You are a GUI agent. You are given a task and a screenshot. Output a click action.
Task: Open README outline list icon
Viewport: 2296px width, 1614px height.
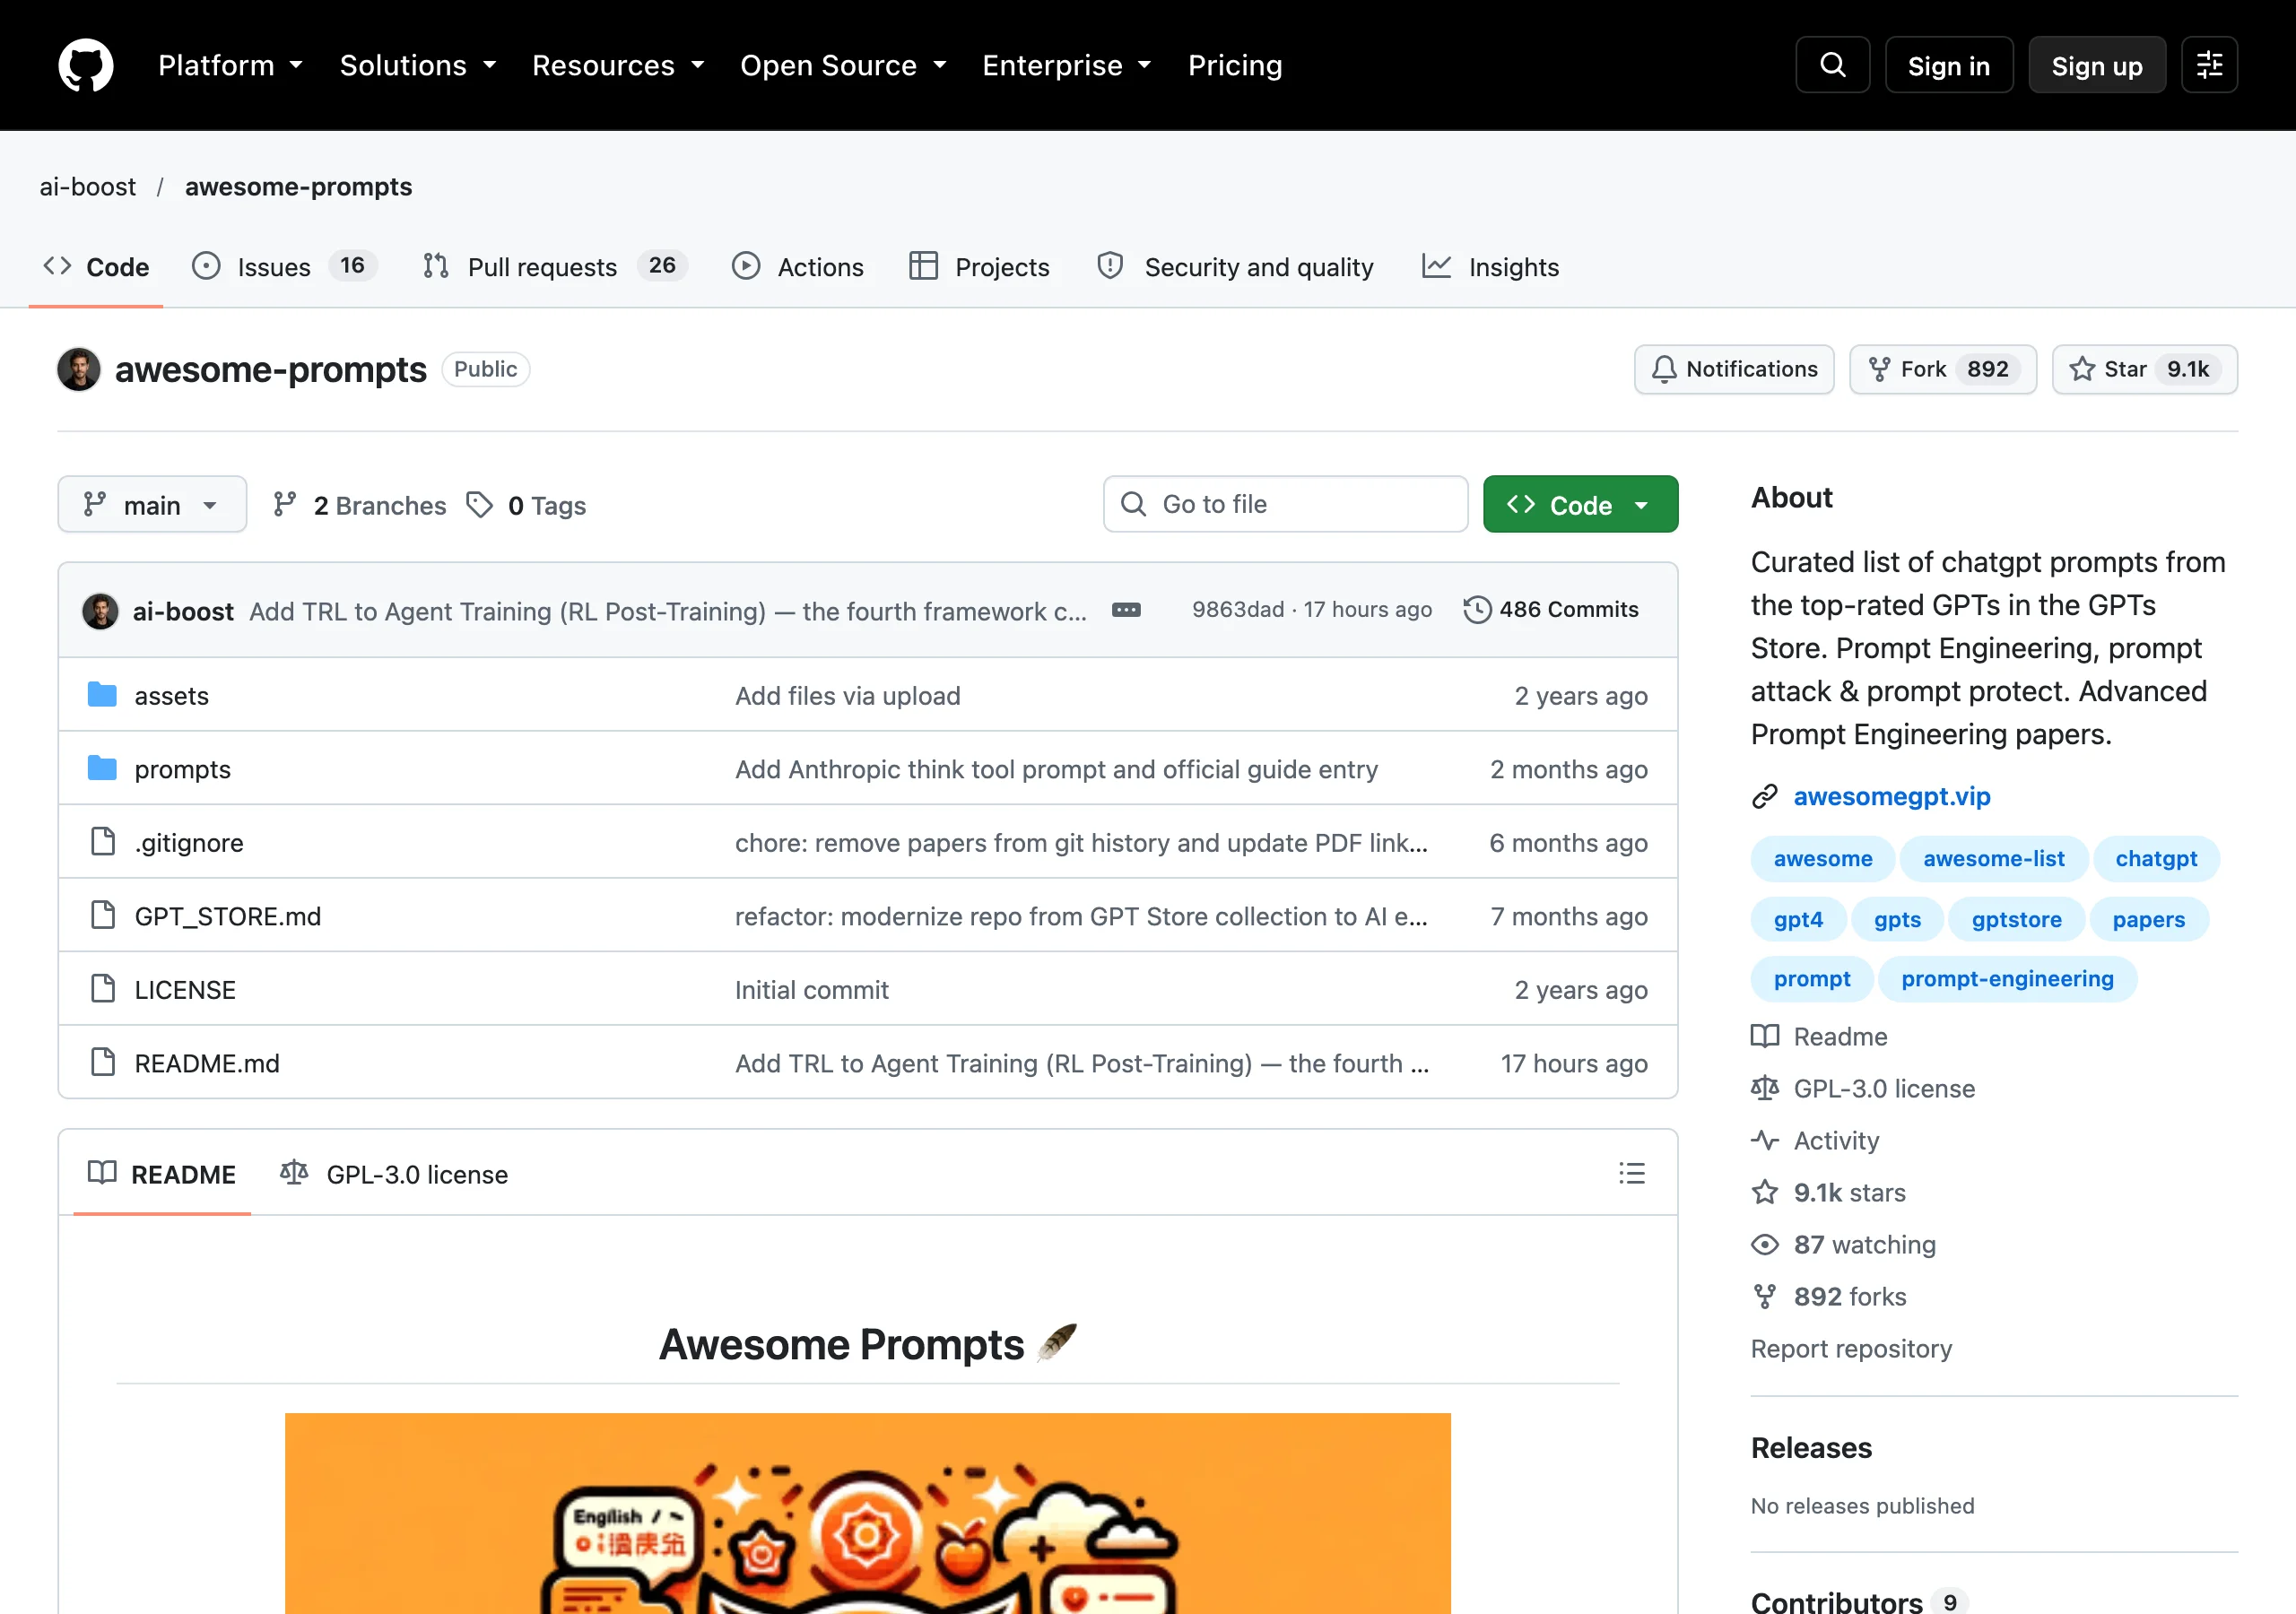(x=1632, y=1173)
